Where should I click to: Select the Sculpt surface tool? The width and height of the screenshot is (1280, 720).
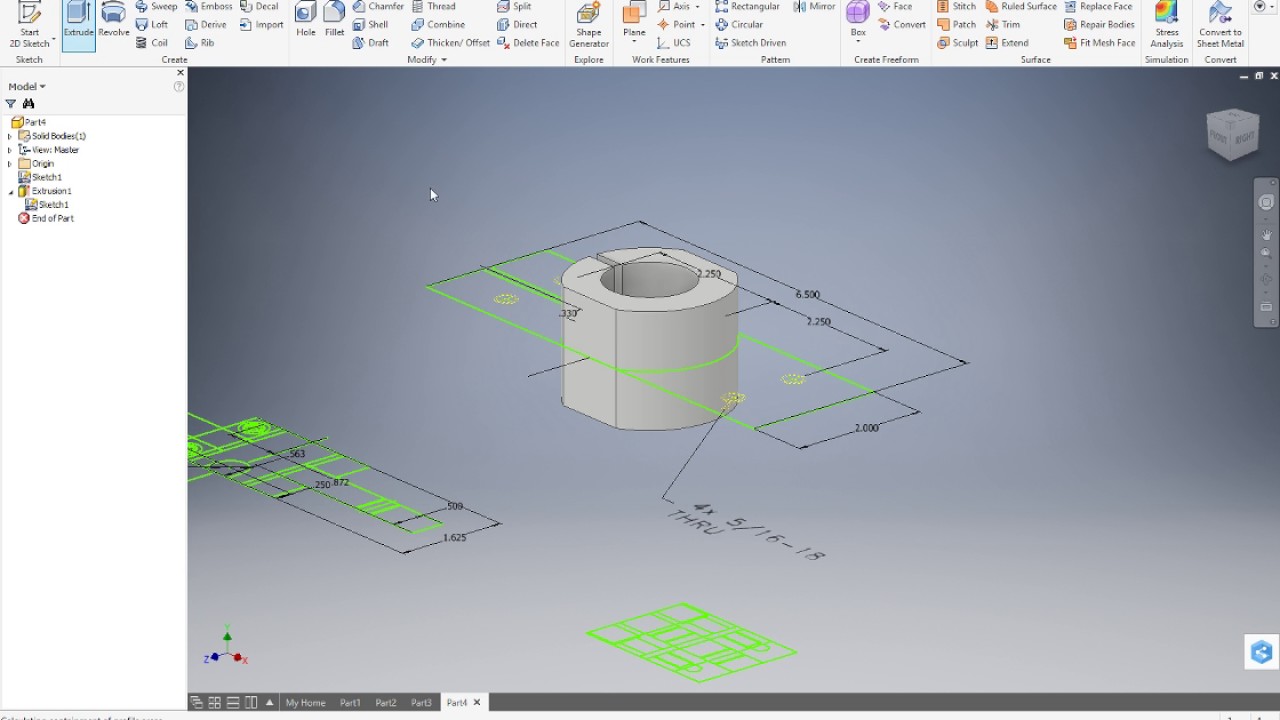coord(957,42)
